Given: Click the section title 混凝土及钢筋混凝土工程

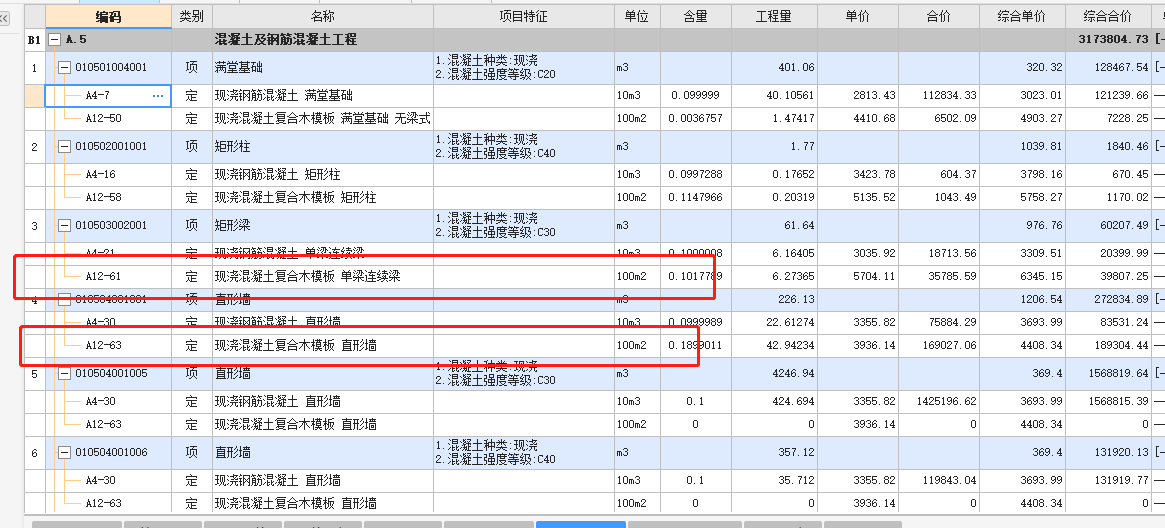Looking at the screenshot, I should (x=285, y=39).
